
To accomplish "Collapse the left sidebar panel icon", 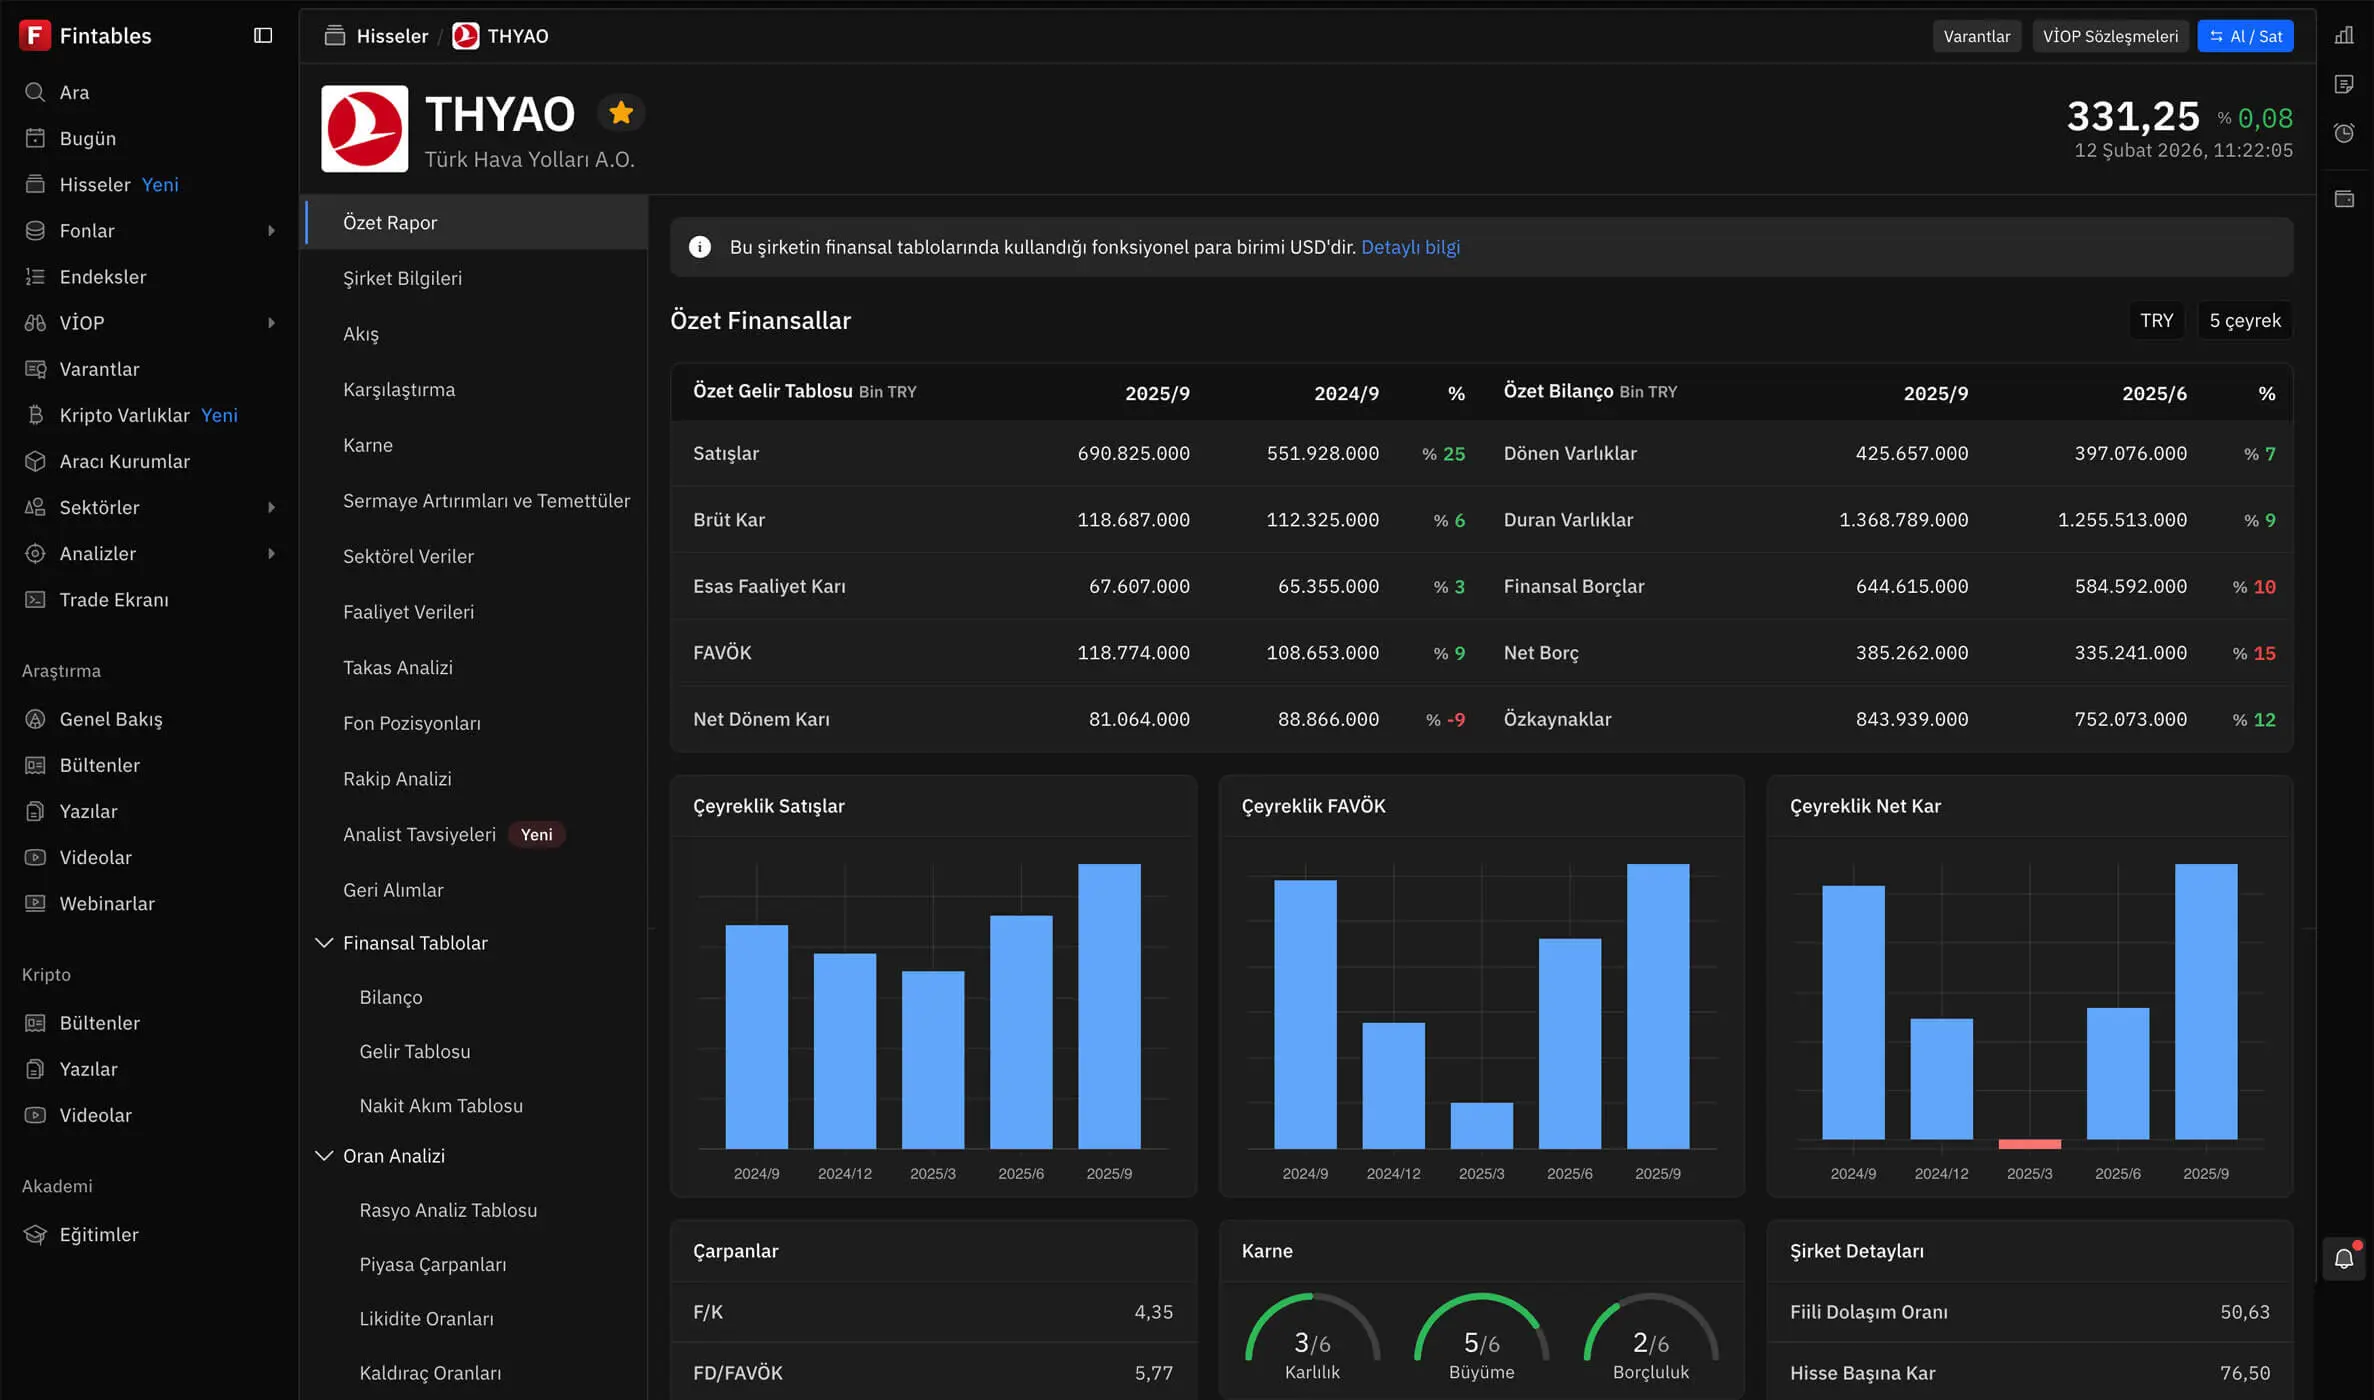I will [263, 36].
